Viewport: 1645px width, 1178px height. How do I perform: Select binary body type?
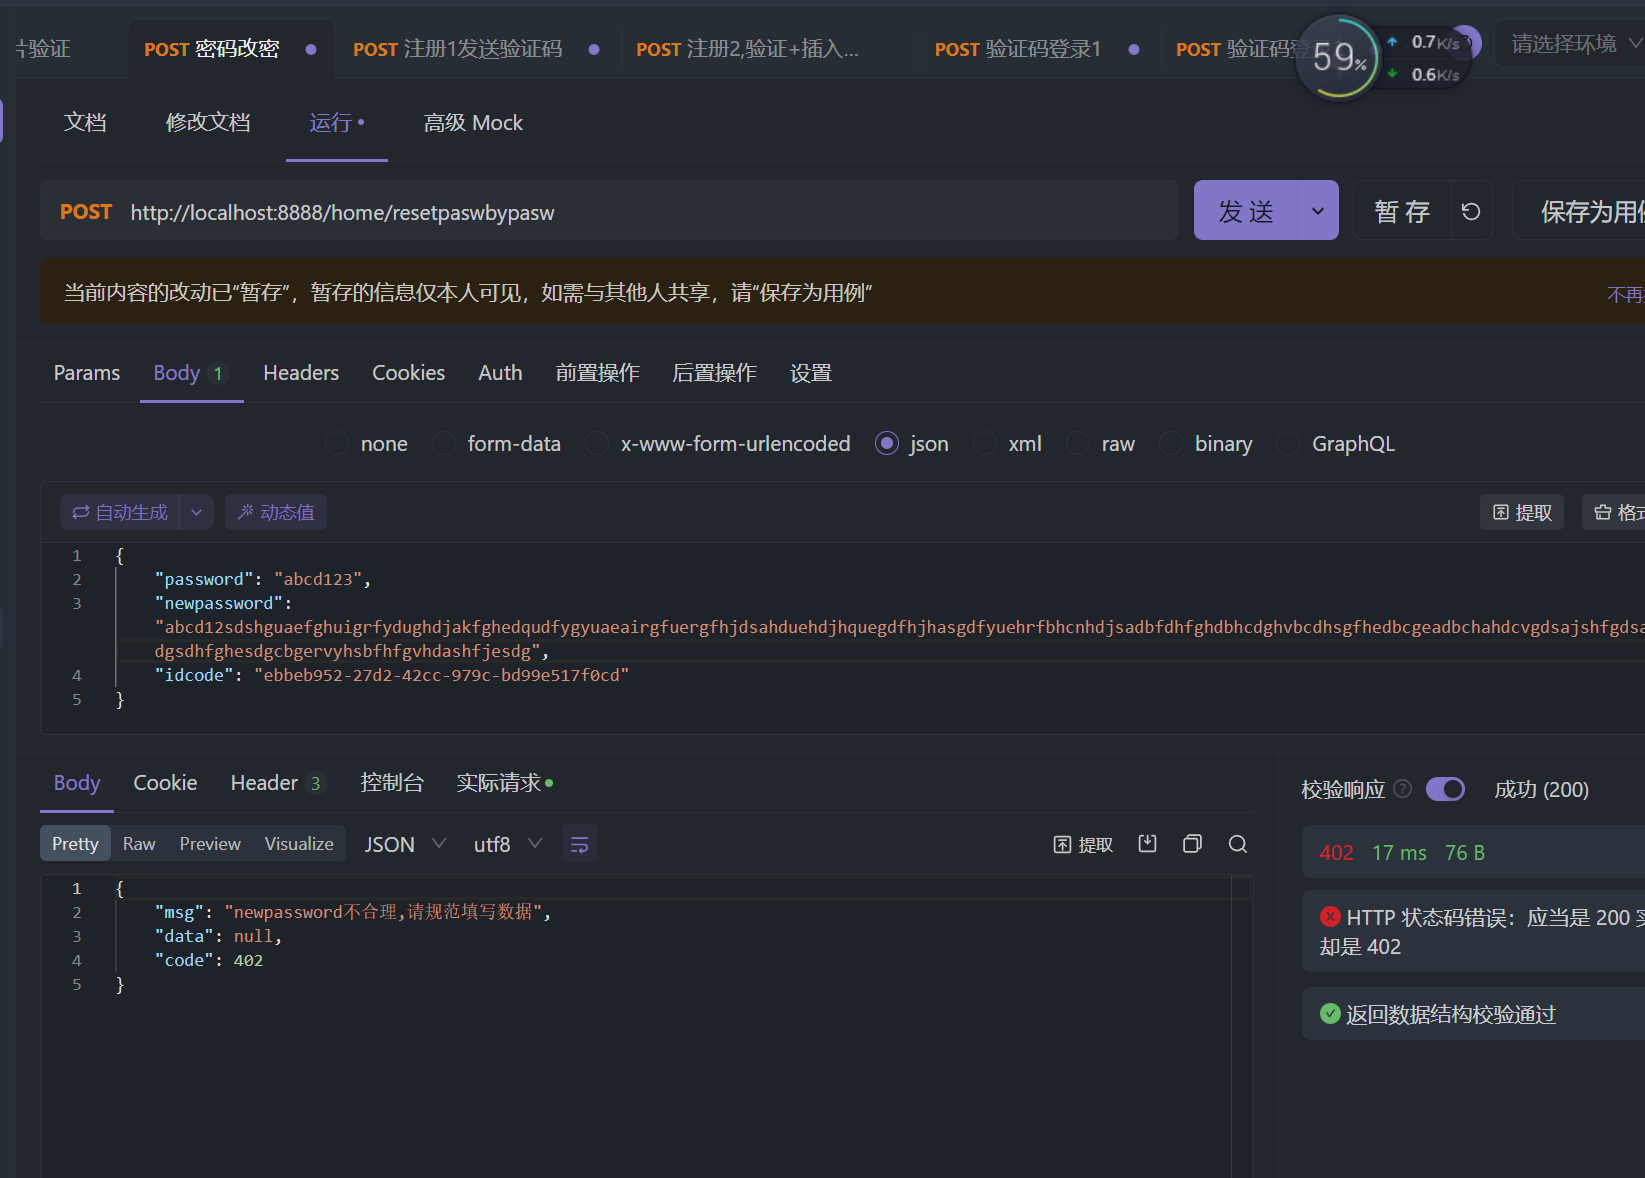(x=1206, y=443)
